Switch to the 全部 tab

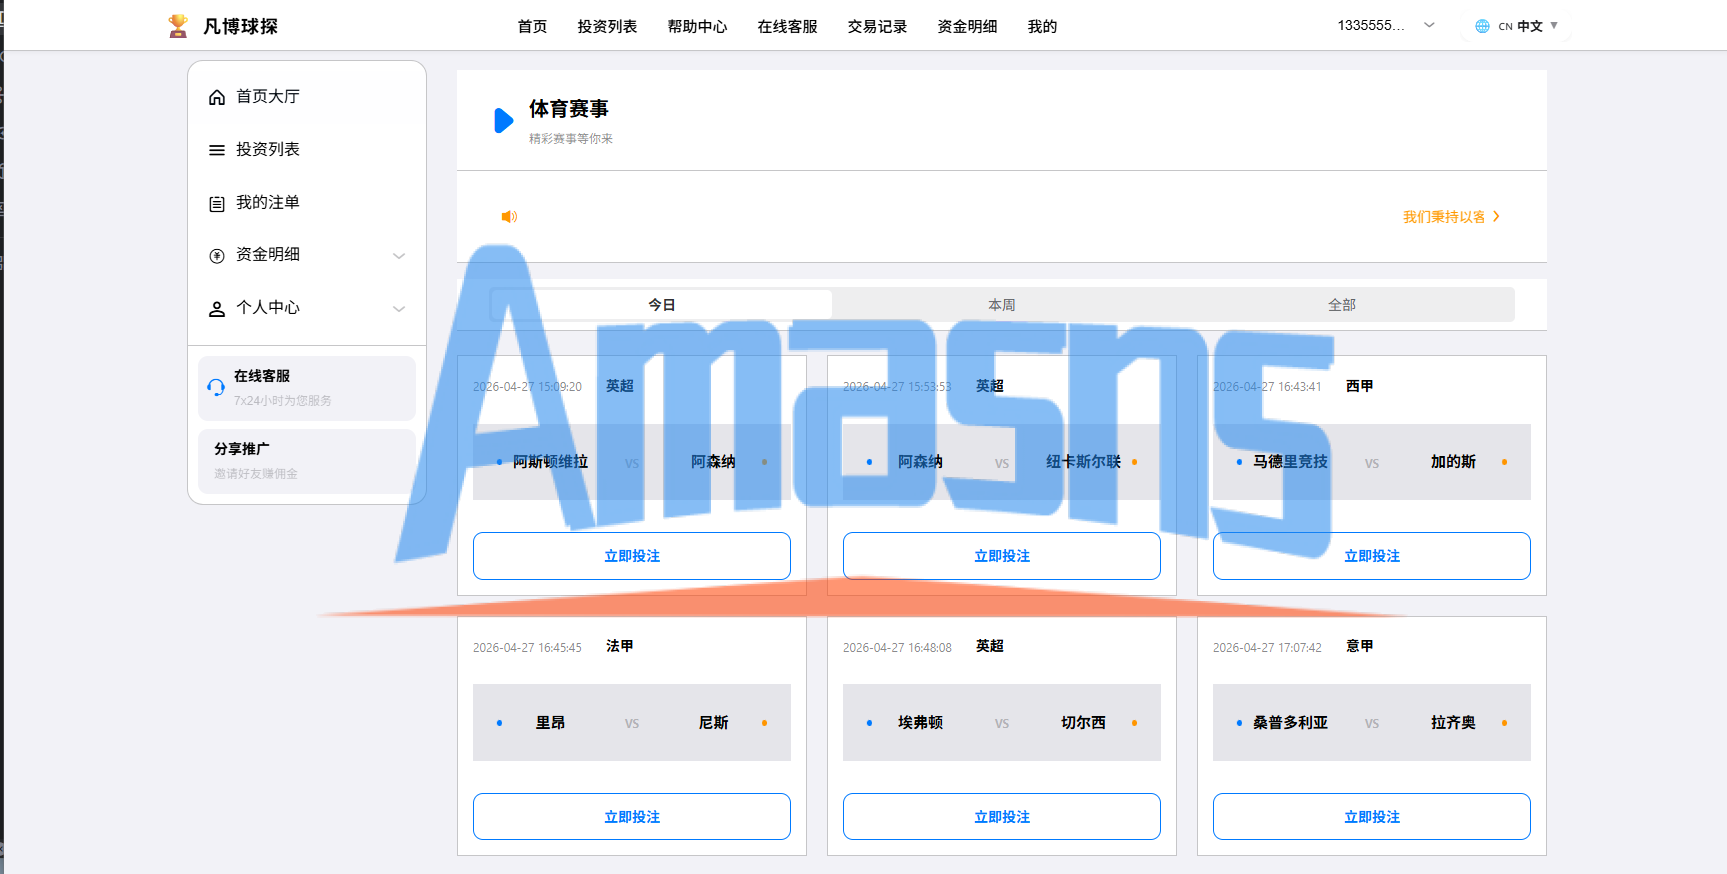(1342, 305)
